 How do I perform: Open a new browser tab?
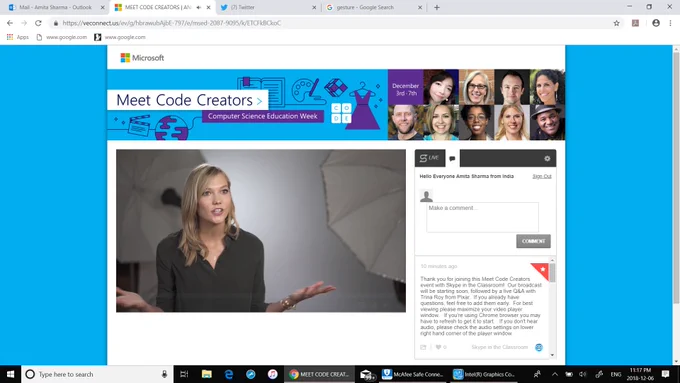(x=437, y=7)
